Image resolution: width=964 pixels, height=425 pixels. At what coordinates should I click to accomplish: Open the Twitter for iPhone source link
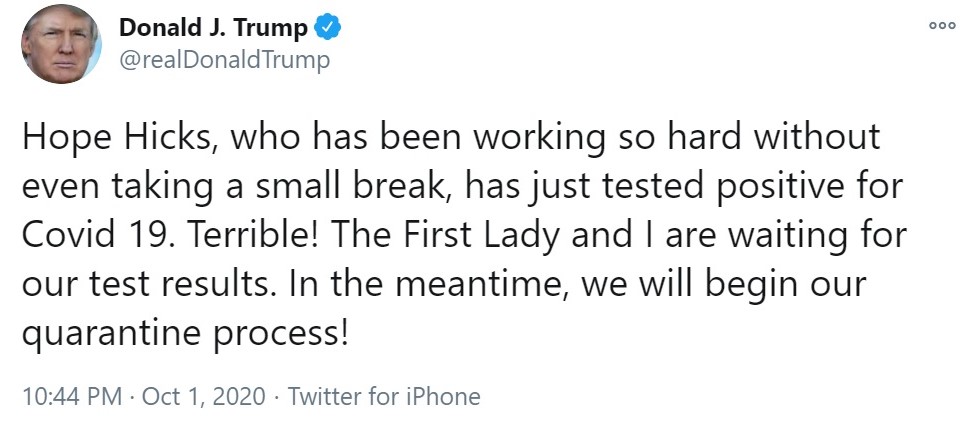(x=384, y=396)
